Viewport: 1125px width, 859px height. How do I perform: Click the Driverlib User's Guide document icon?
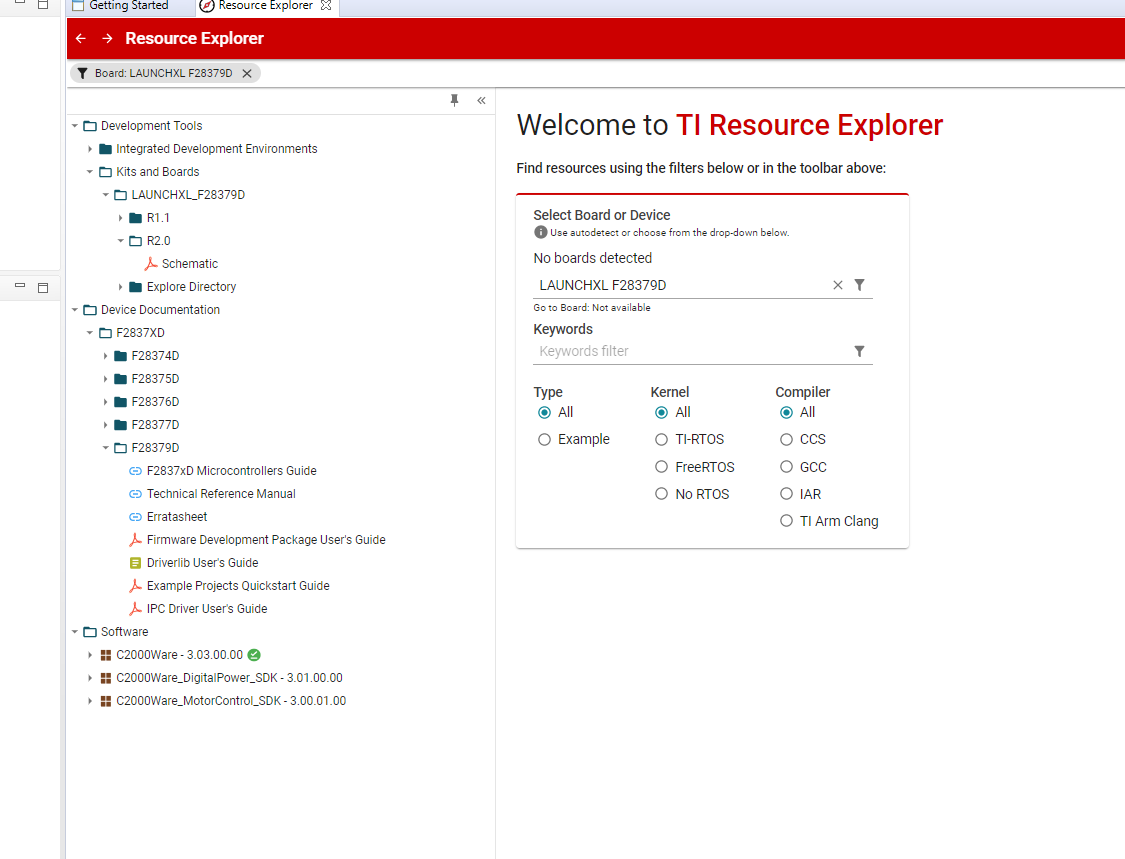click(135, 563)
